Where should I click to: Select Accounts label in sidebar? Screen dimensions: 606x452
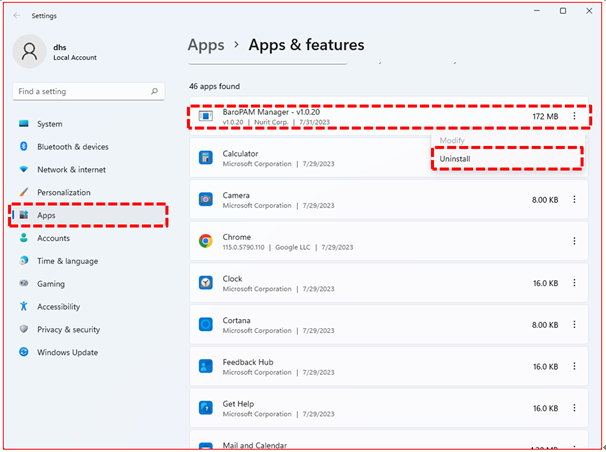[x=53, y=238]
